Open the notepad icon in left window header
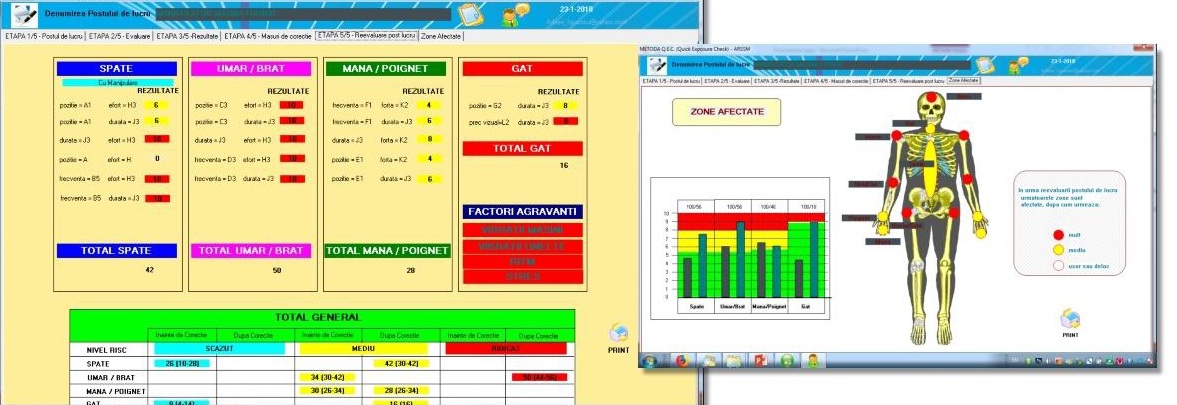 (x=467, y=15)
